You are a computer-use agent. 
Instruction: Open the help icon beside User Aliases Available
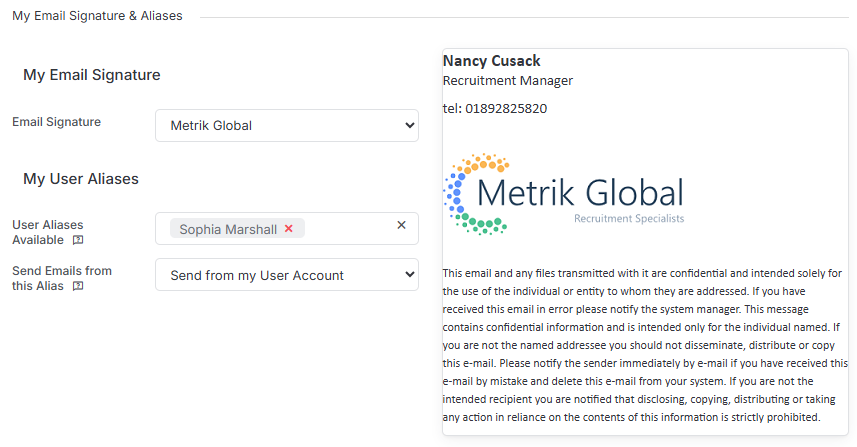click(x=78, y=240)
